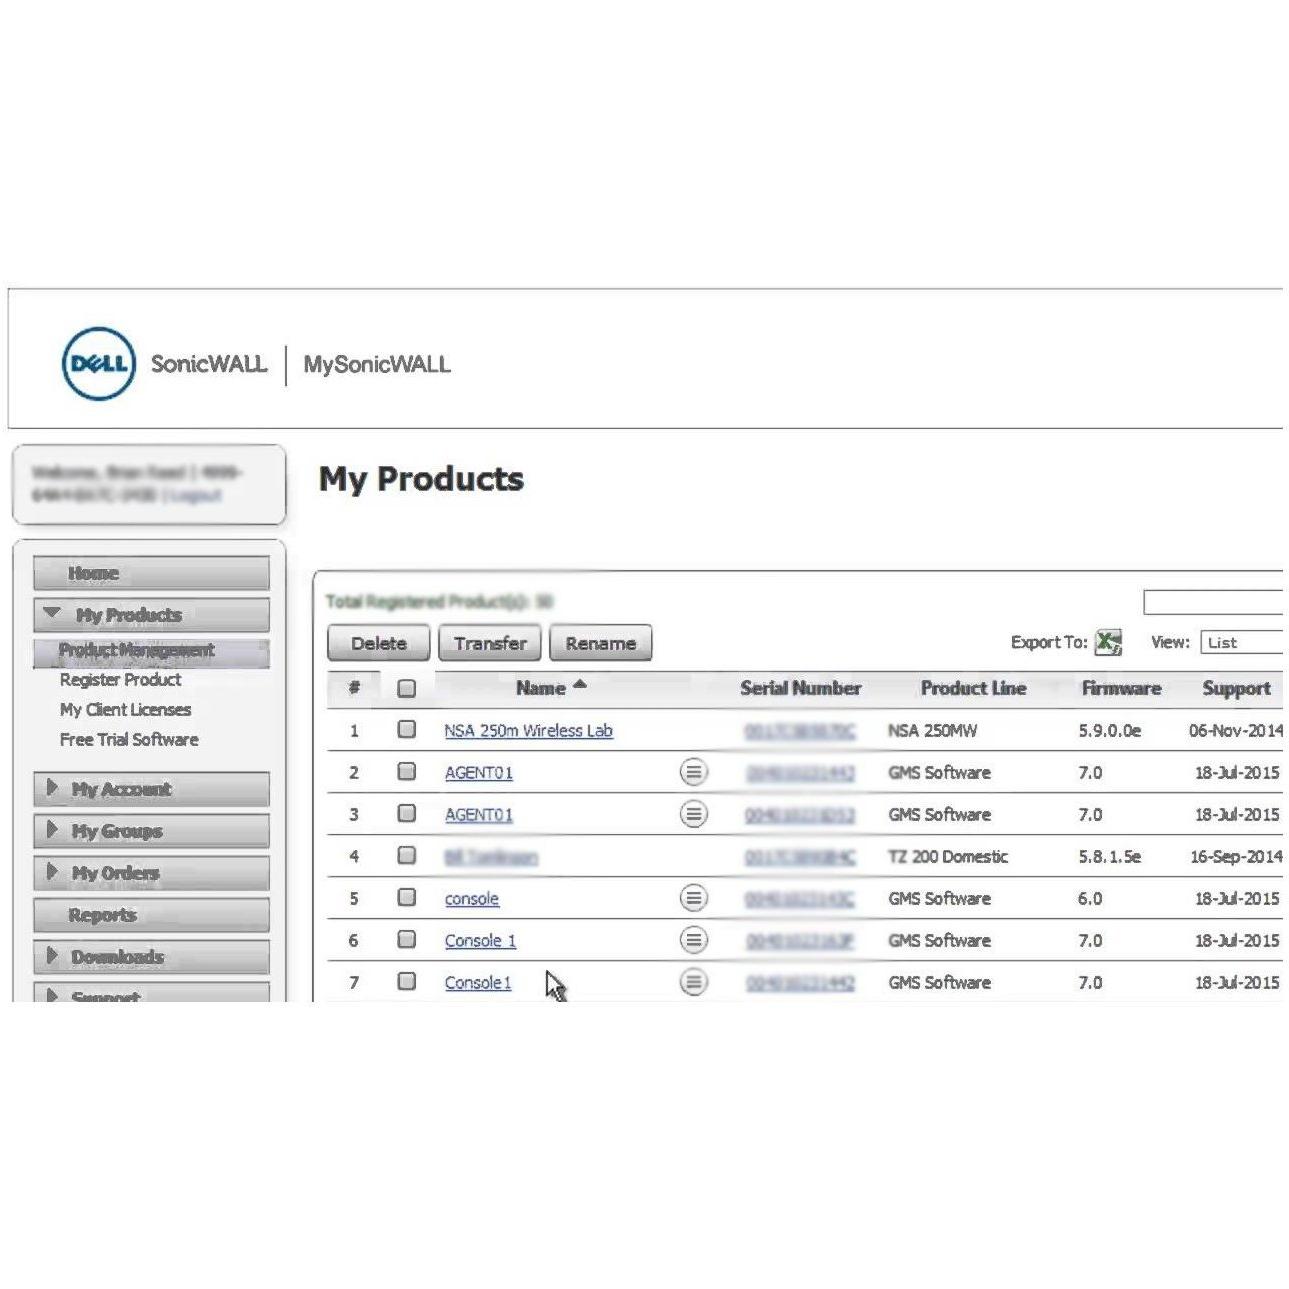
Task: Click the Rename button
Action: pyautogui.click(x=600, y=643)
